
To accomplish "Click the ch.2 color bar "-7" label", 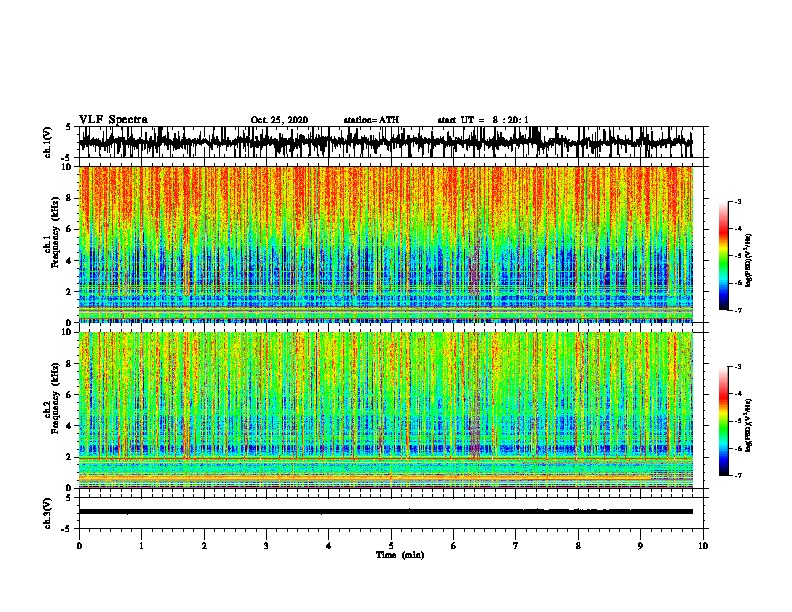I will coord(737,475).
